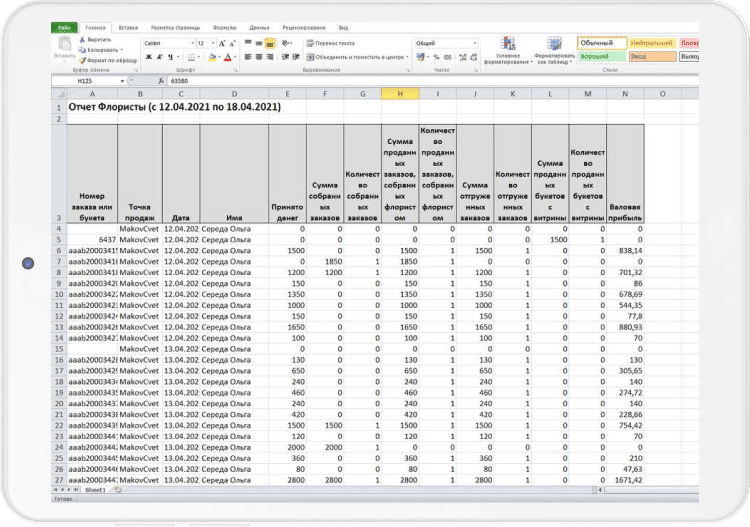Apply 000 thousands separator format

448,57
